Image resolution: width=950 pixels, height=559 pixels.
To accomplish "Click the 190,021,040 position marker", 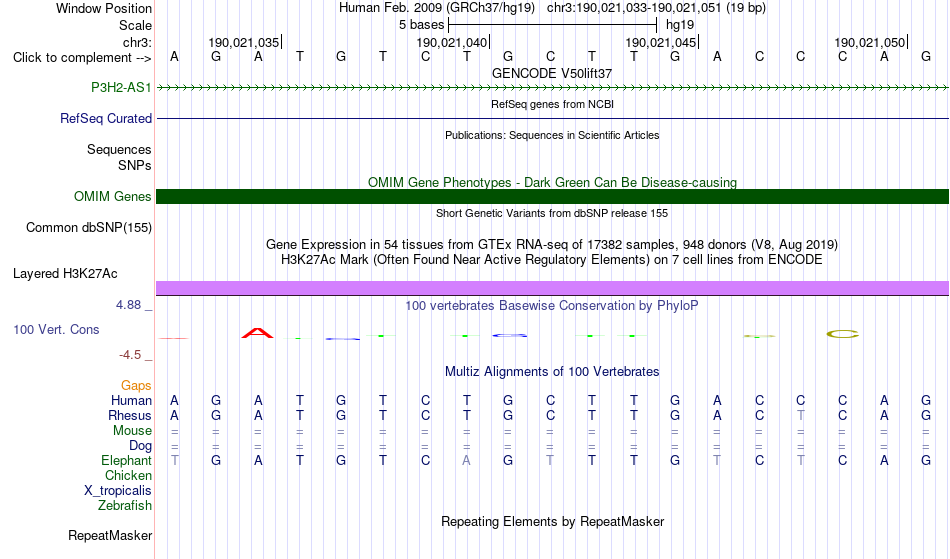I will tap(453, 42).
